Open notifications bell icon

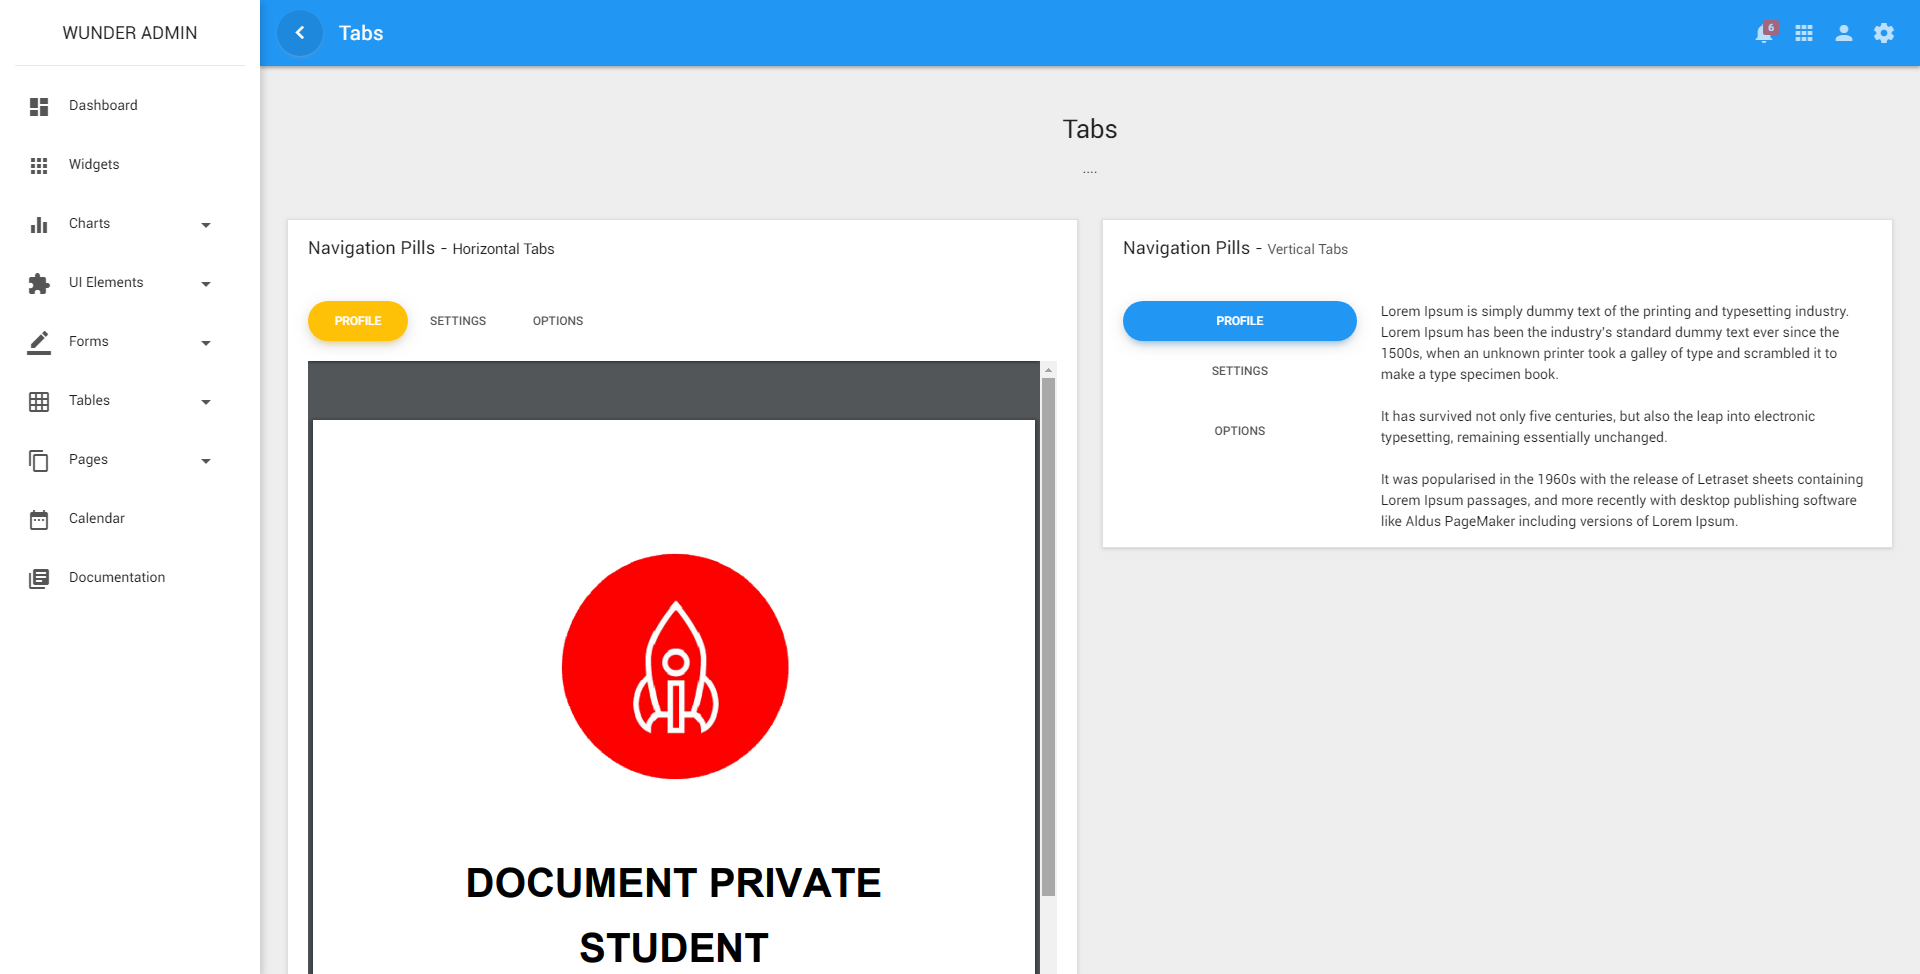tap(1765, 33)
